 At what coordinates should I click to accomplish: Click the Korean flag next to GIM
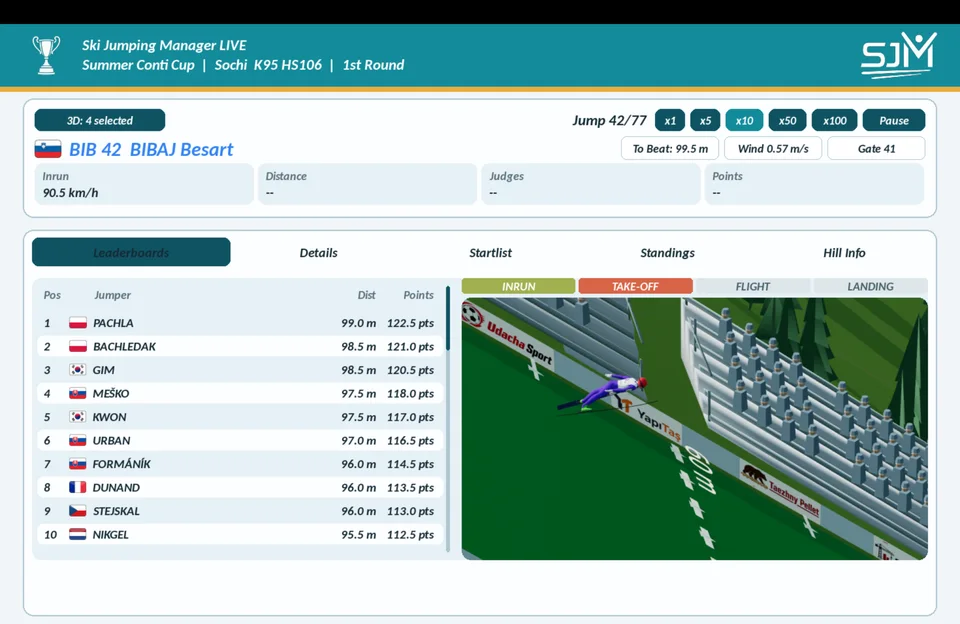point(78,370)
